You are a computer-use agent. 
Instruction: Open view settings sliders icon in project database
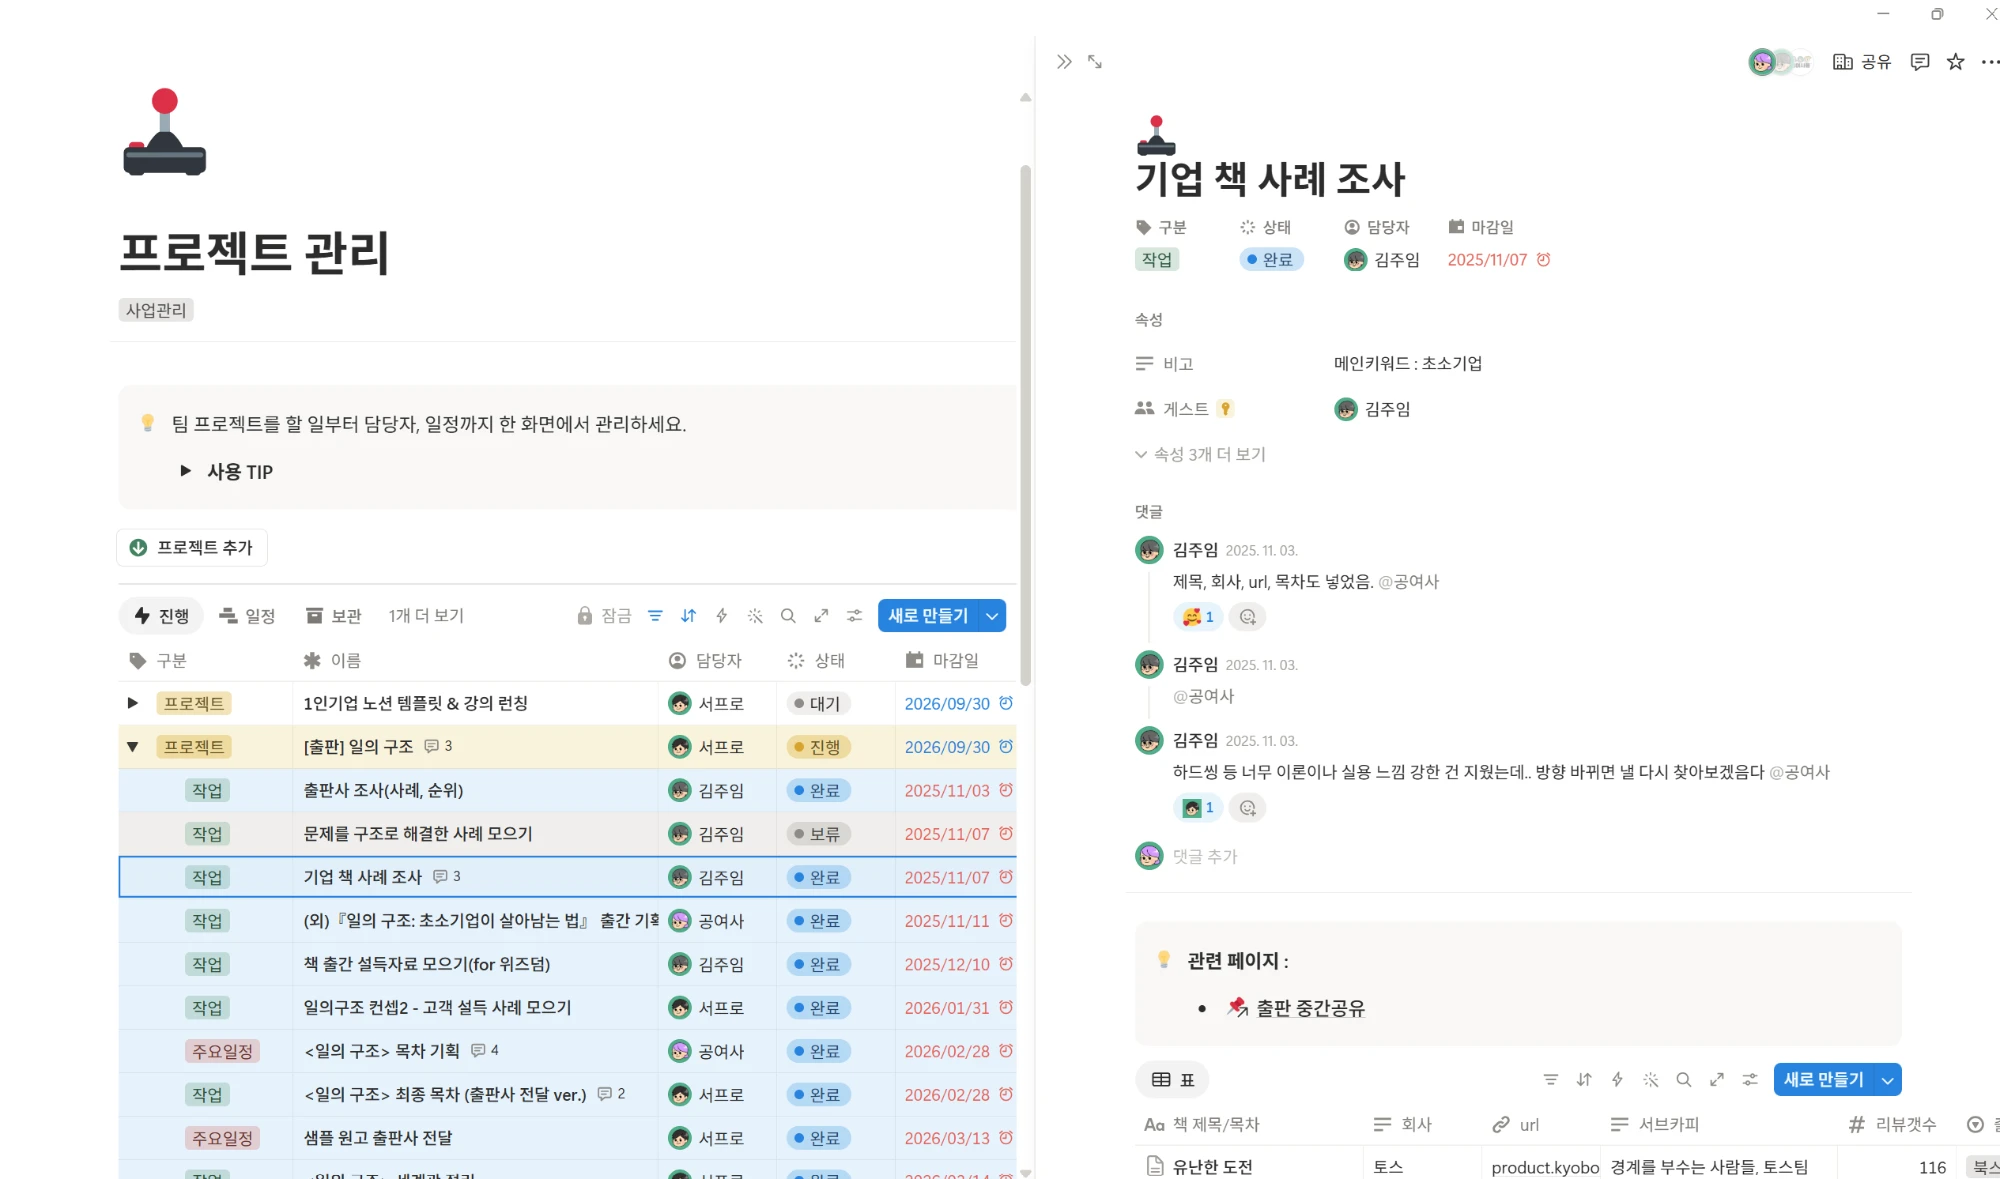pos(854,616)
